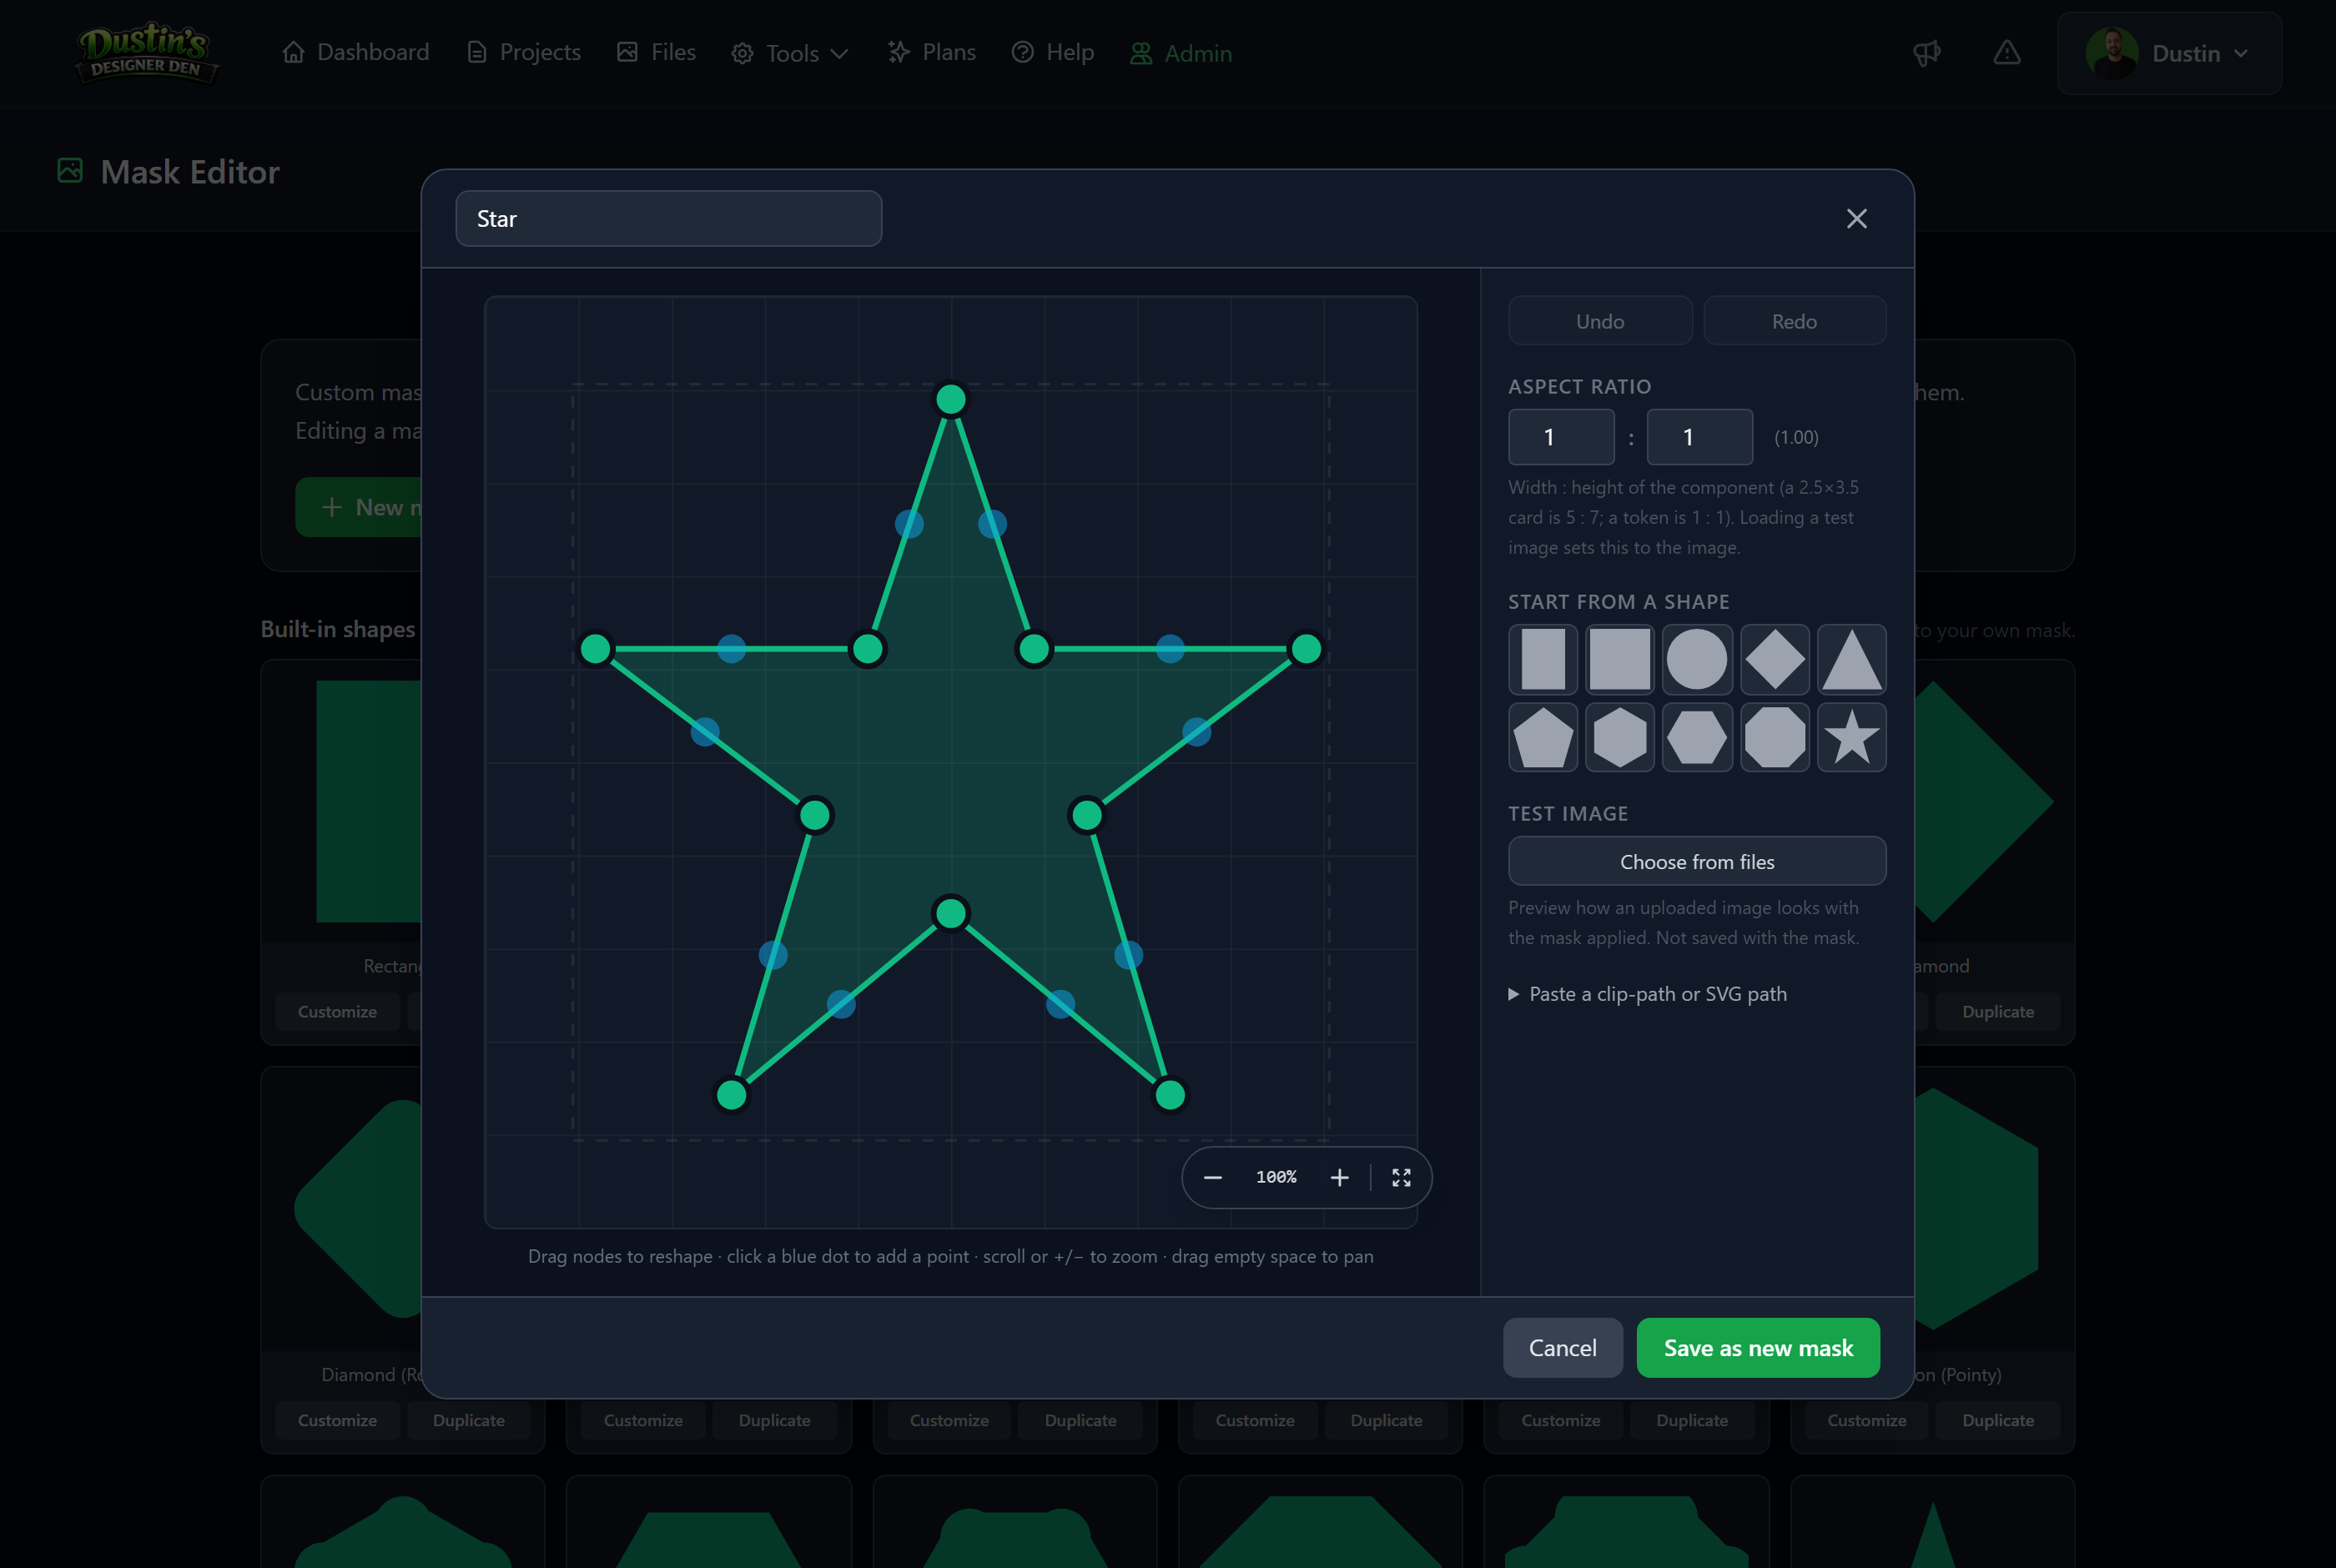Select the circle starting shape
2336x1568 pixels.
[1697, 659]
